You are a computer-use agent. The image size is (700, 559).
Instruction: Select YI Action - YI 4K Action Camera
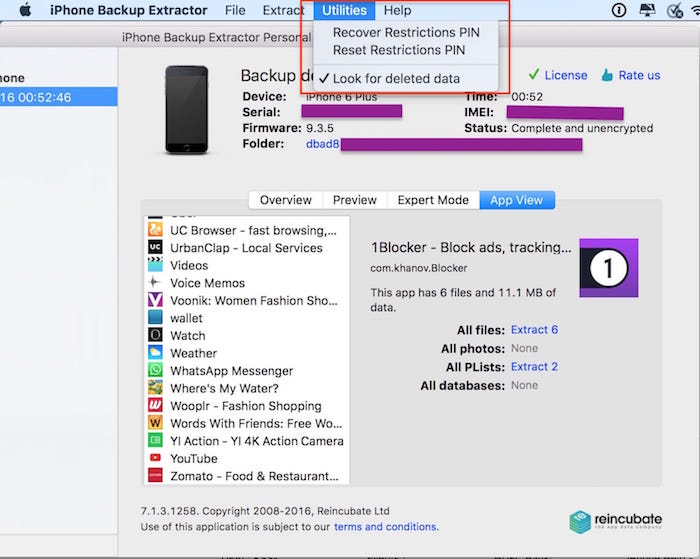pos(247,441)
